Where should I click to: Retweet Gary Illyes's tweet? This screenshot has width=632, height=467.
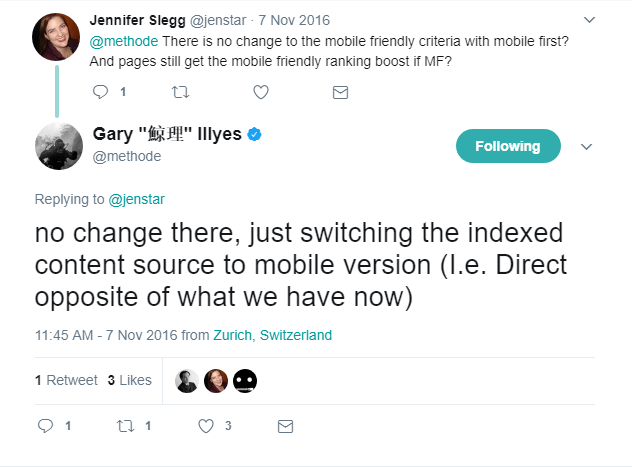click(125, 426)
